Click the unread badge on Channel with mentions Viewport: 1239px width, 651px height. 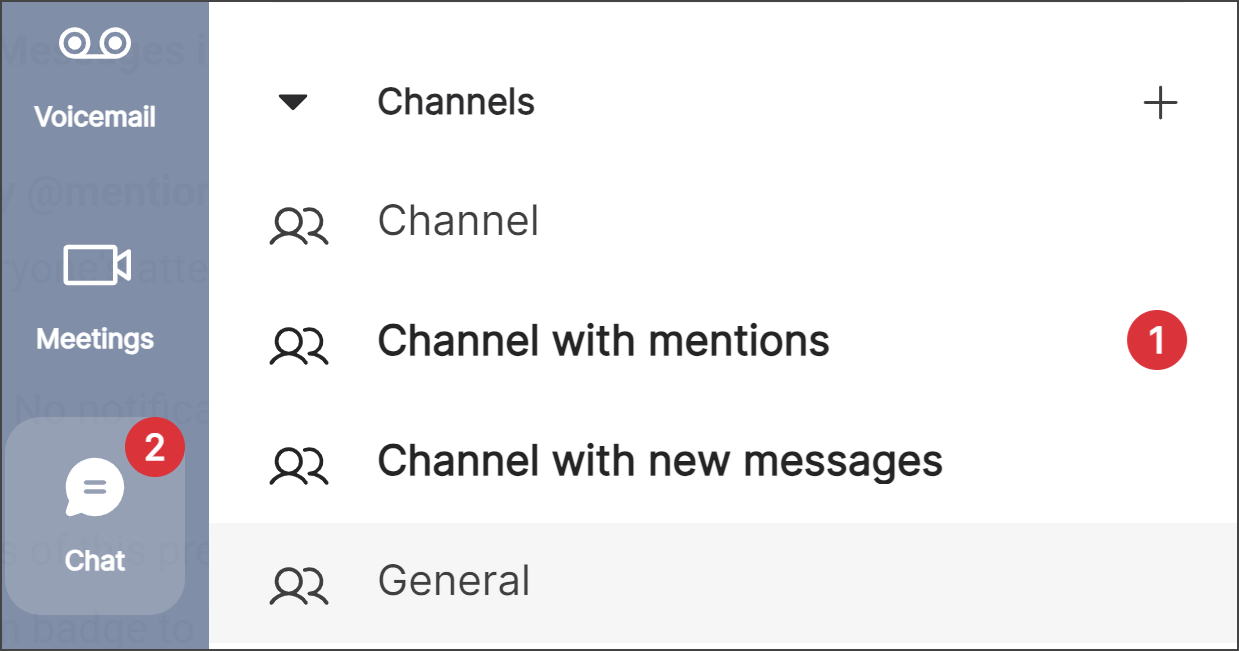(1156, 340)
